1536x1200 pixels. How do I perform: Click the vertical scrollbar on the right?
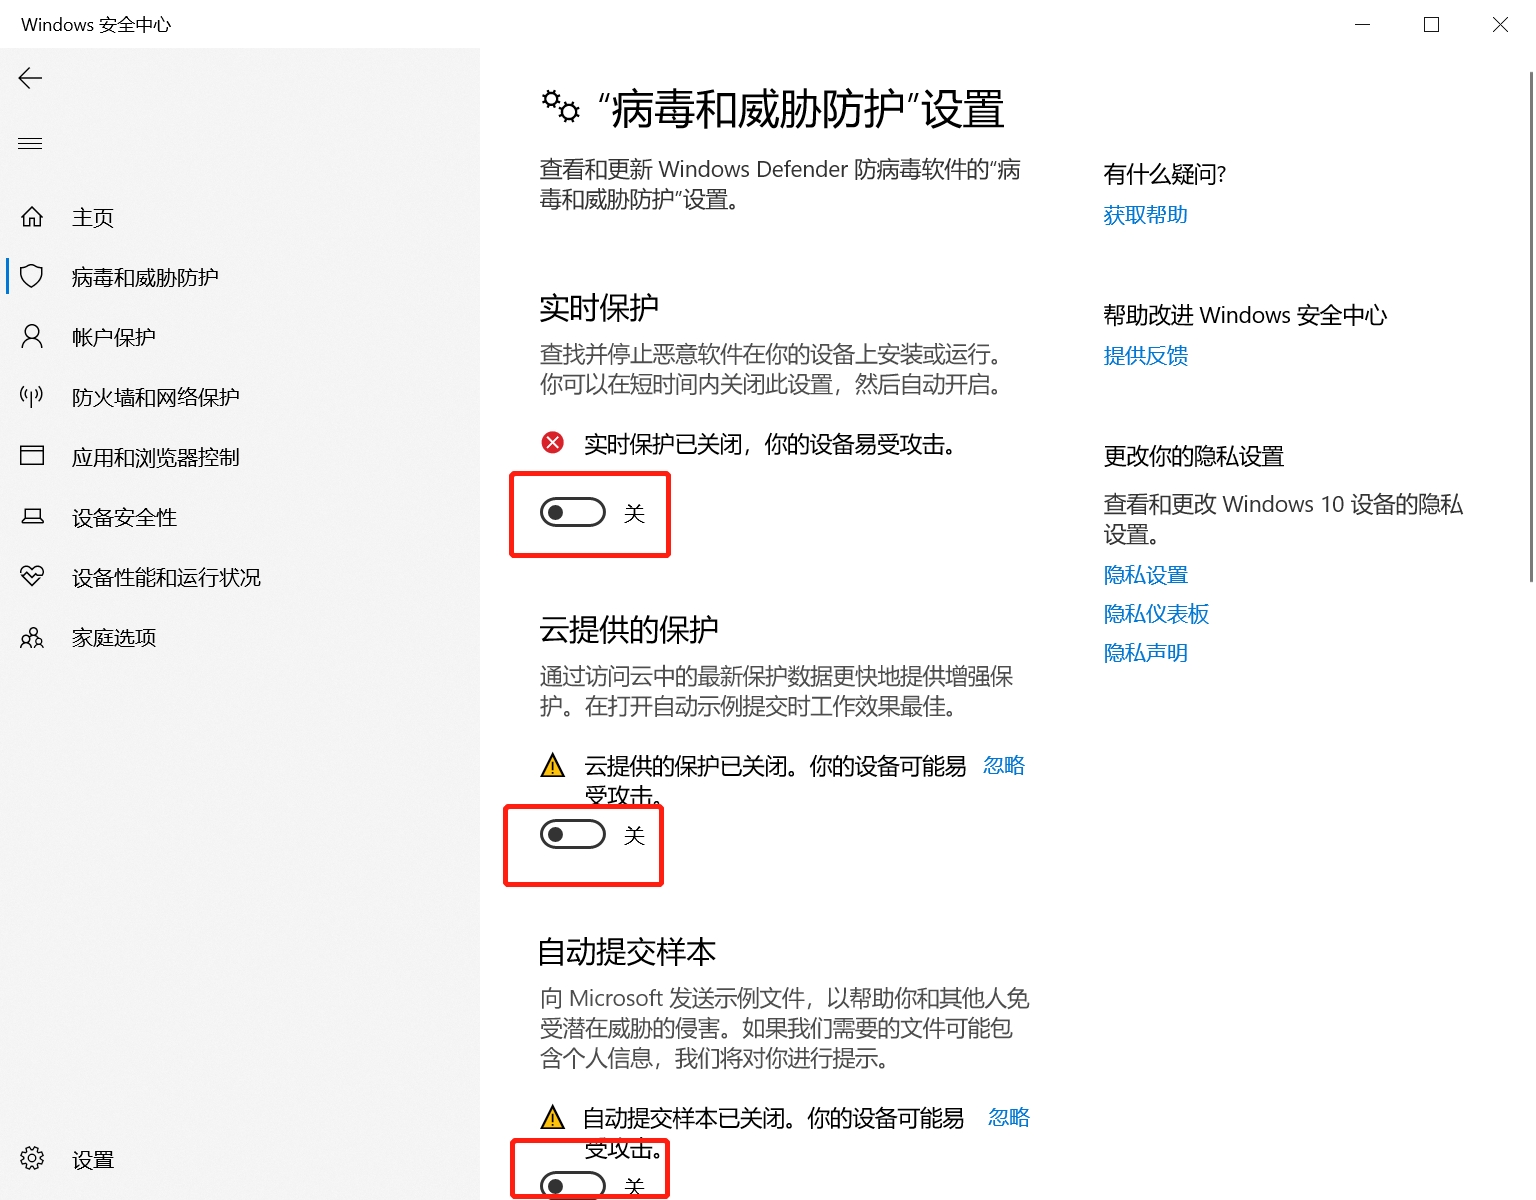click(1530, 326)
